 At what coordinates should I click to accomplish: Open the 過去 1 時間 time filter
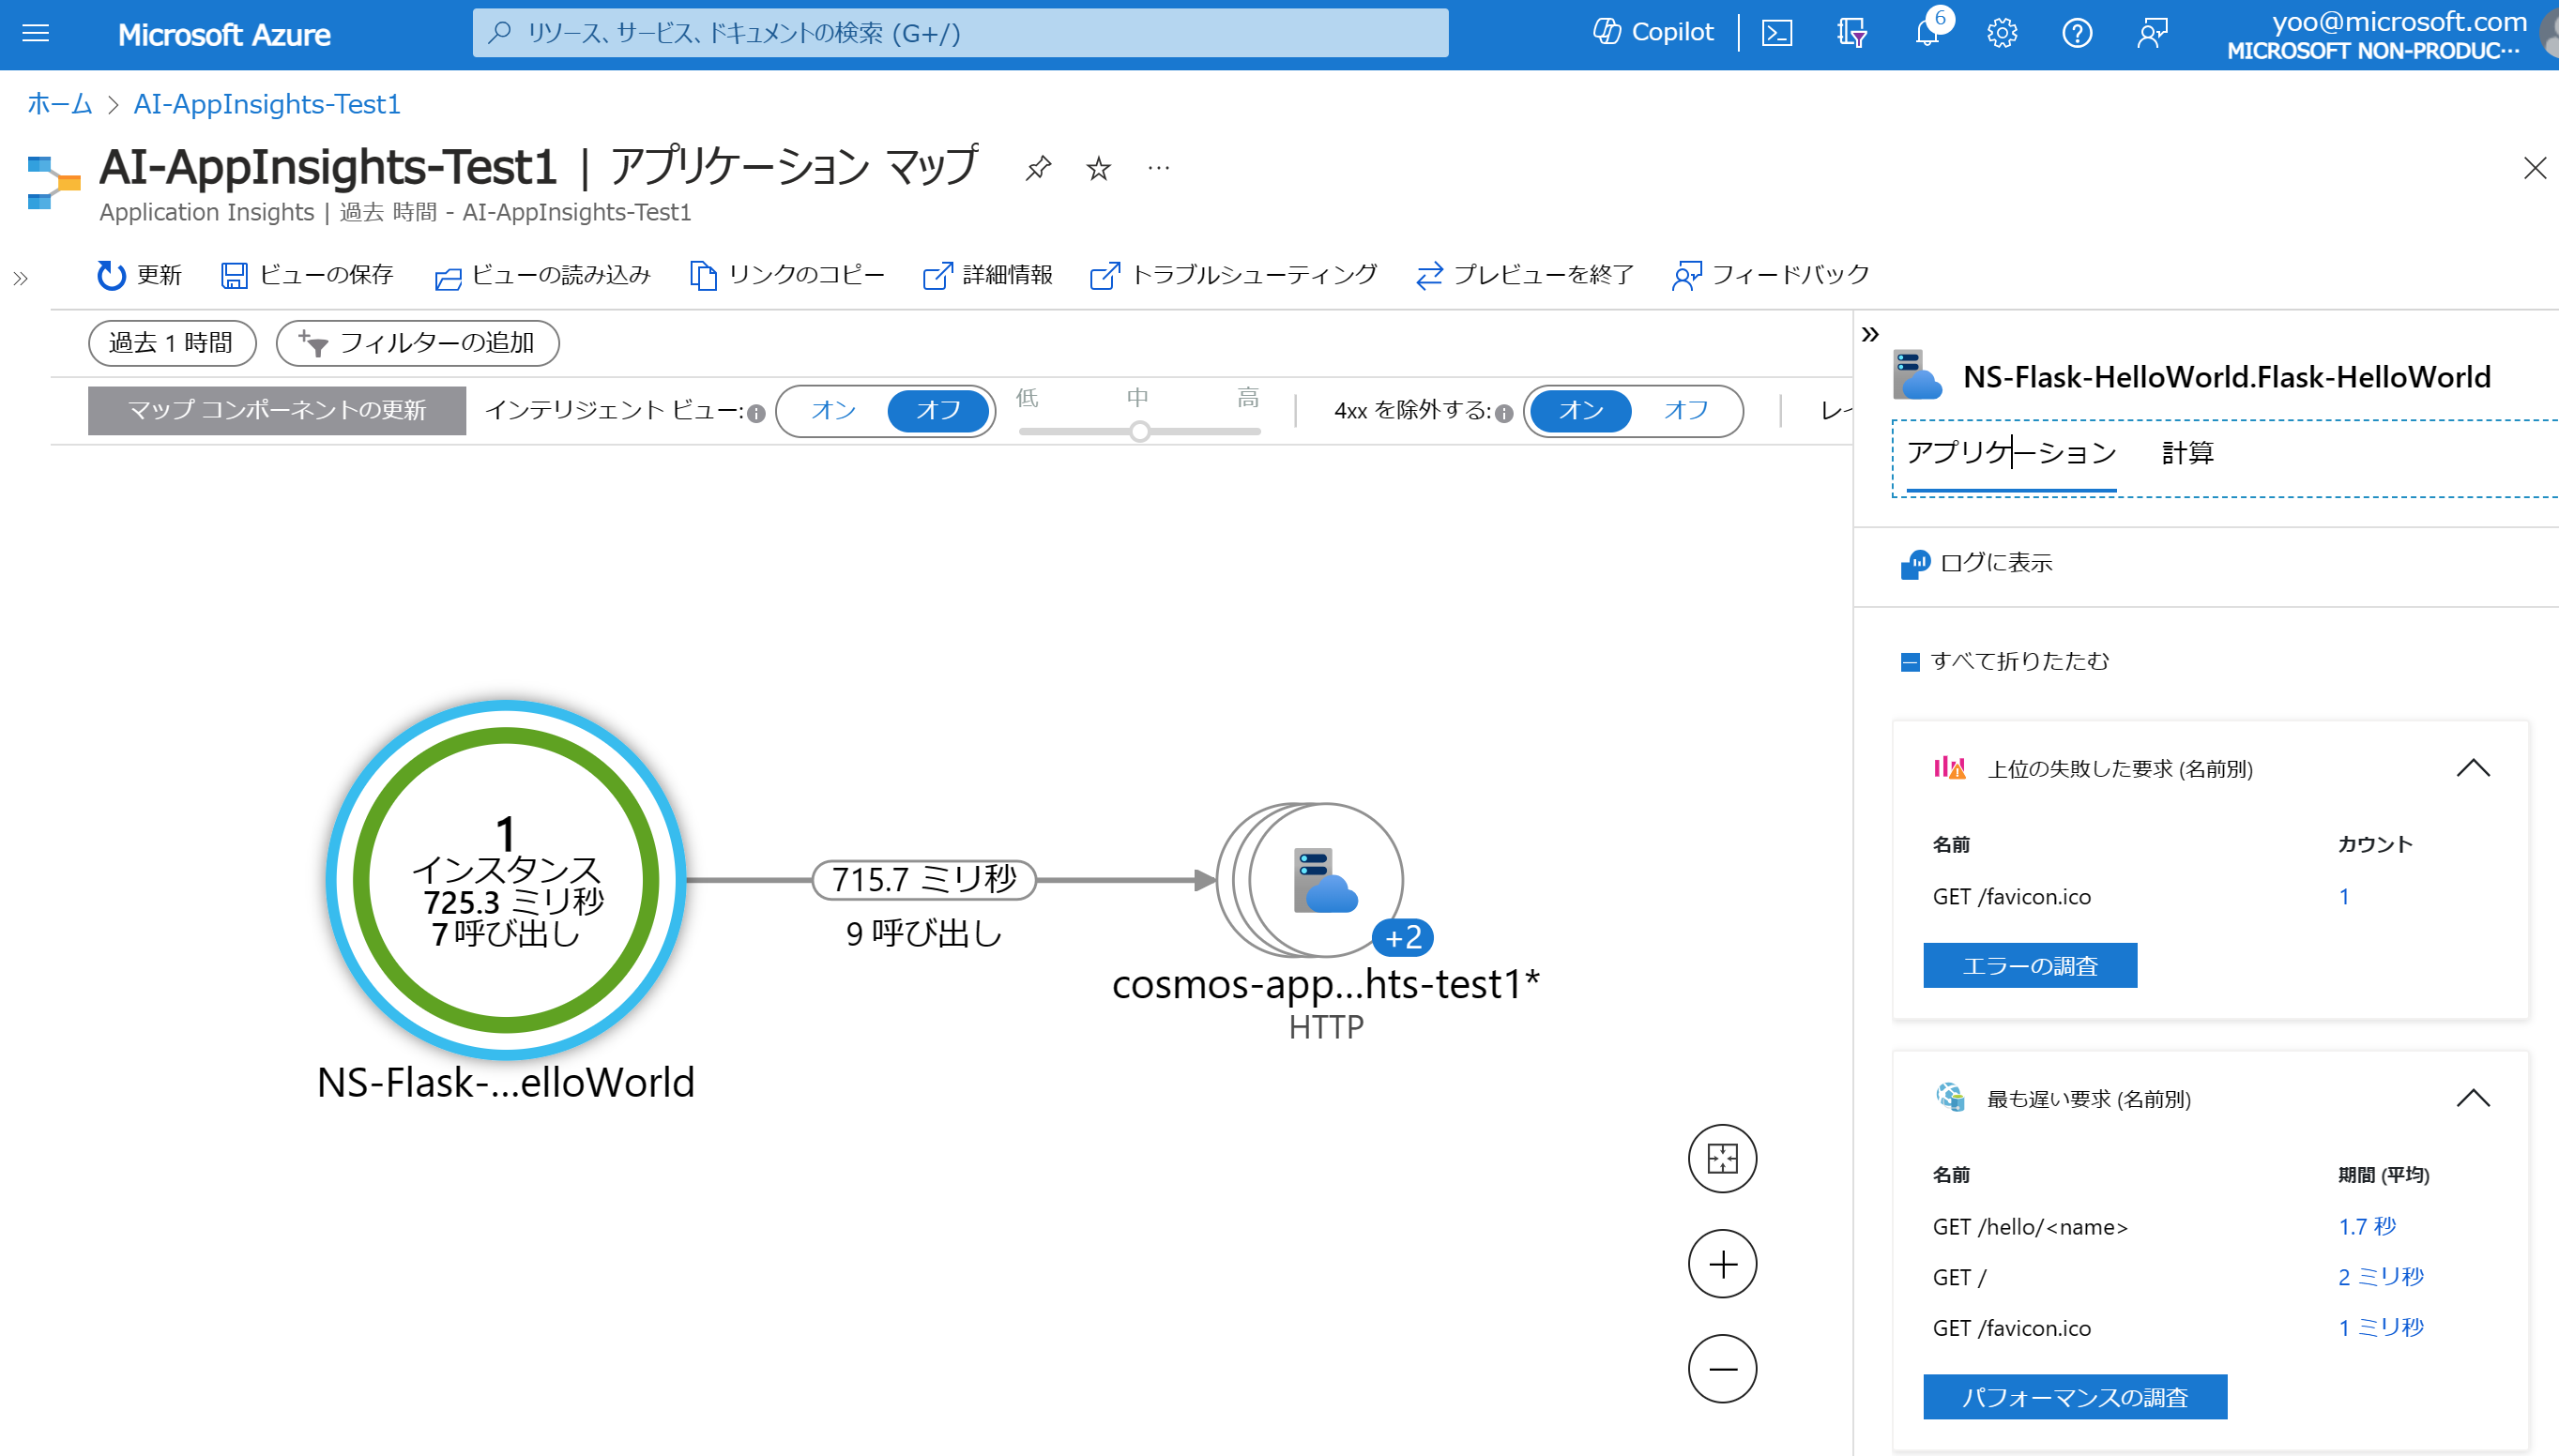[x=171, y=343]
